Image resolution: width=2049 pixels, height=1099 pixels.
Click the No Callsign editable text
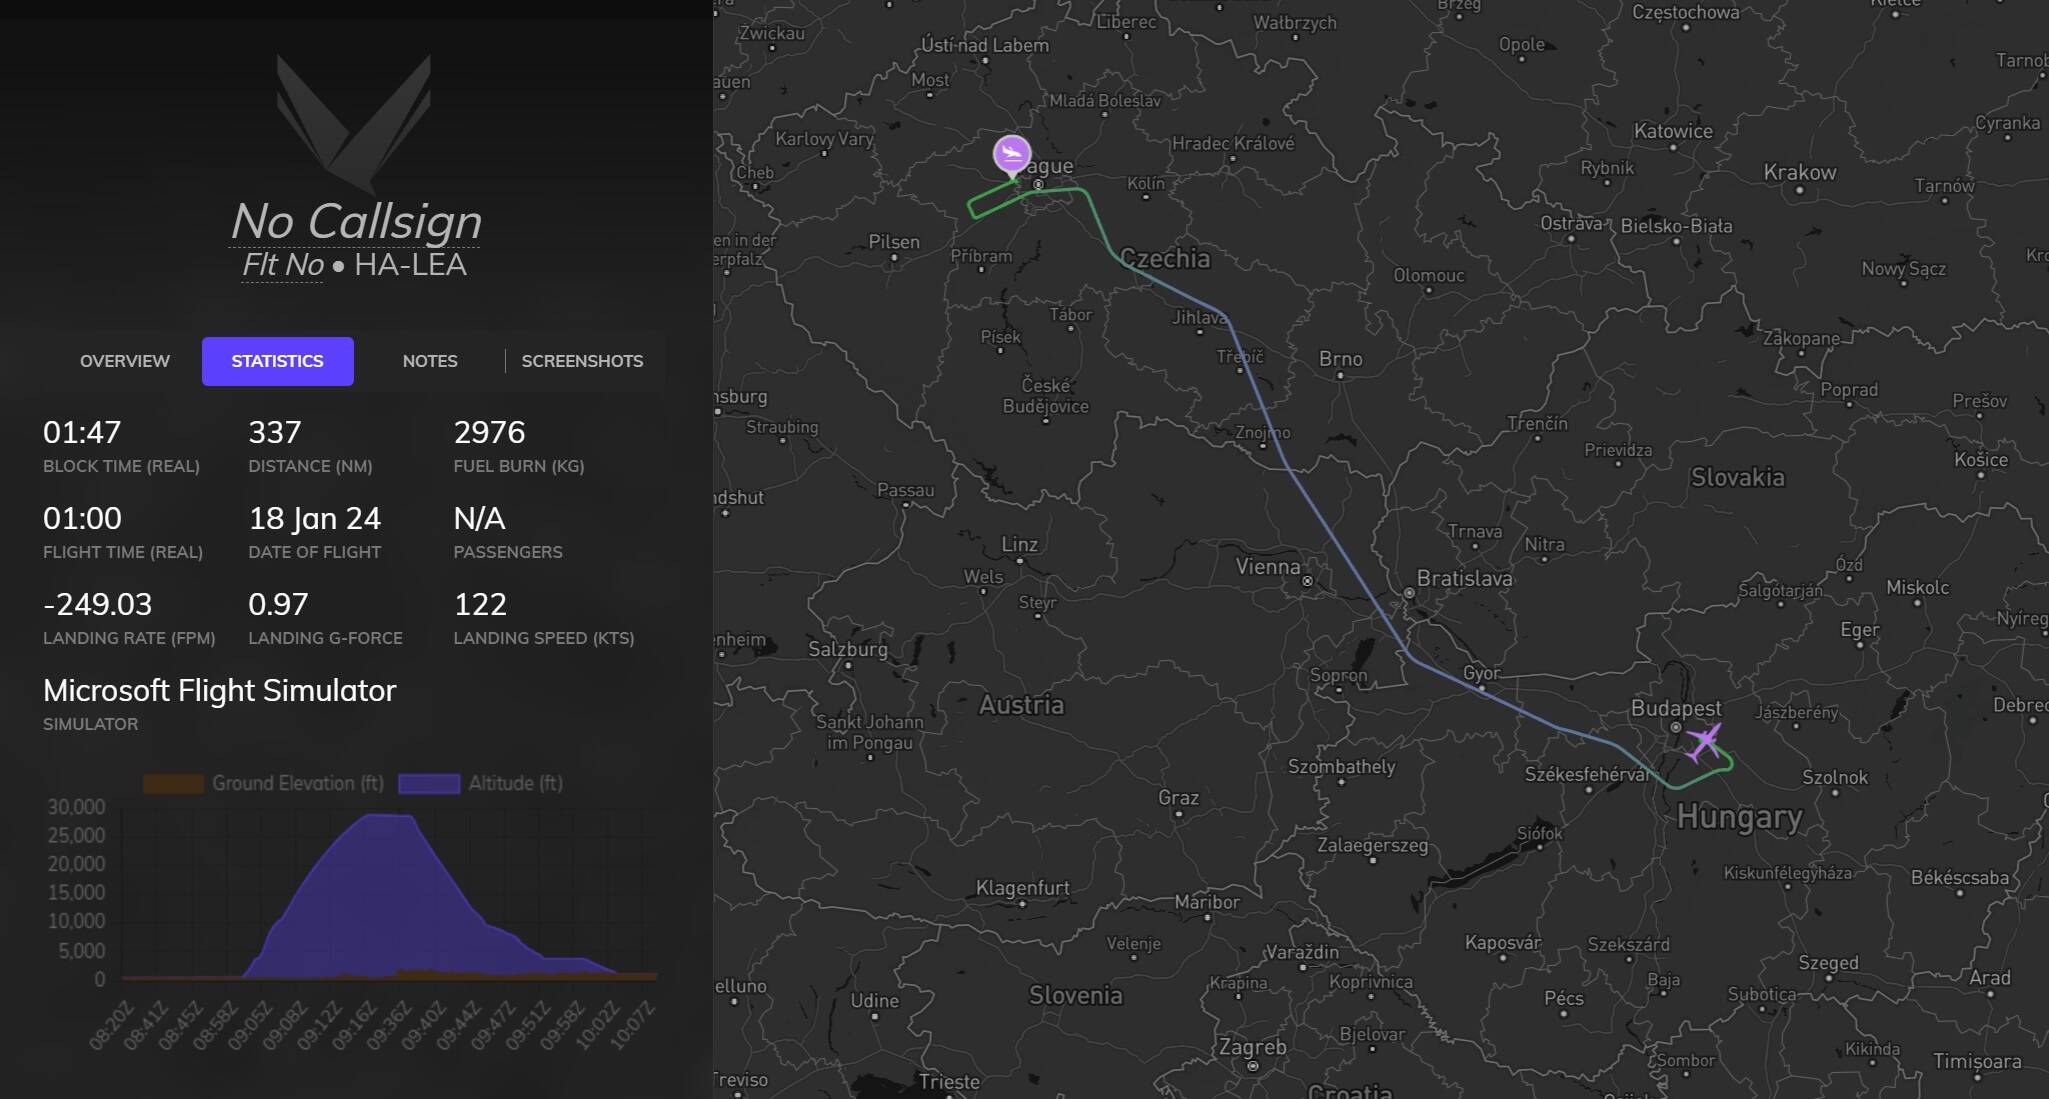(x=355, y=222)
